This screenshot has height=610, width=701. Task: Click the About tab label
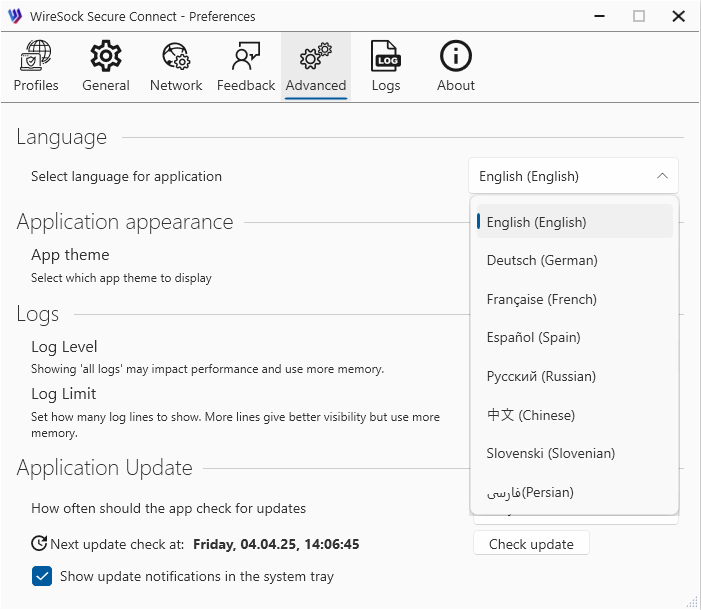pos(456,85)
